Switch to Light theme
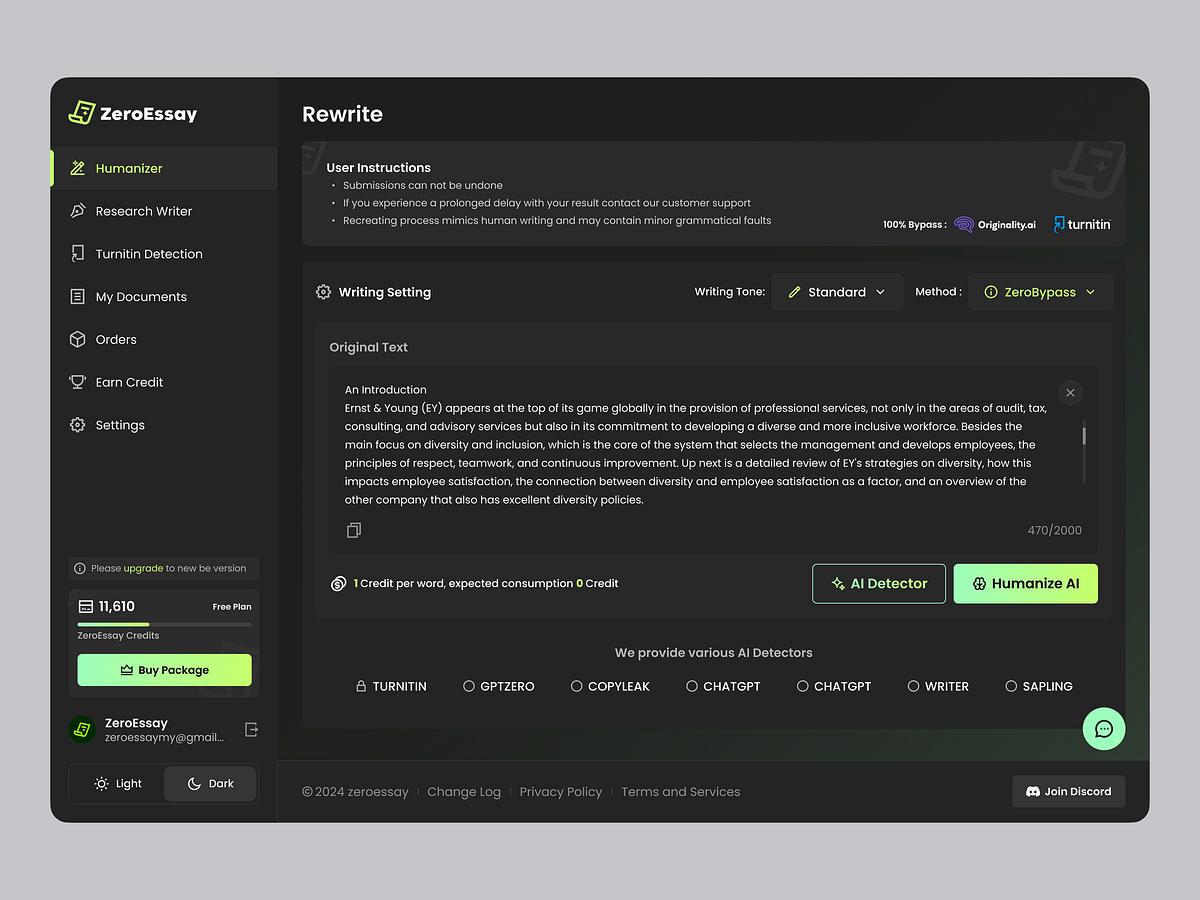1200x900 pixels. point(117,784)
